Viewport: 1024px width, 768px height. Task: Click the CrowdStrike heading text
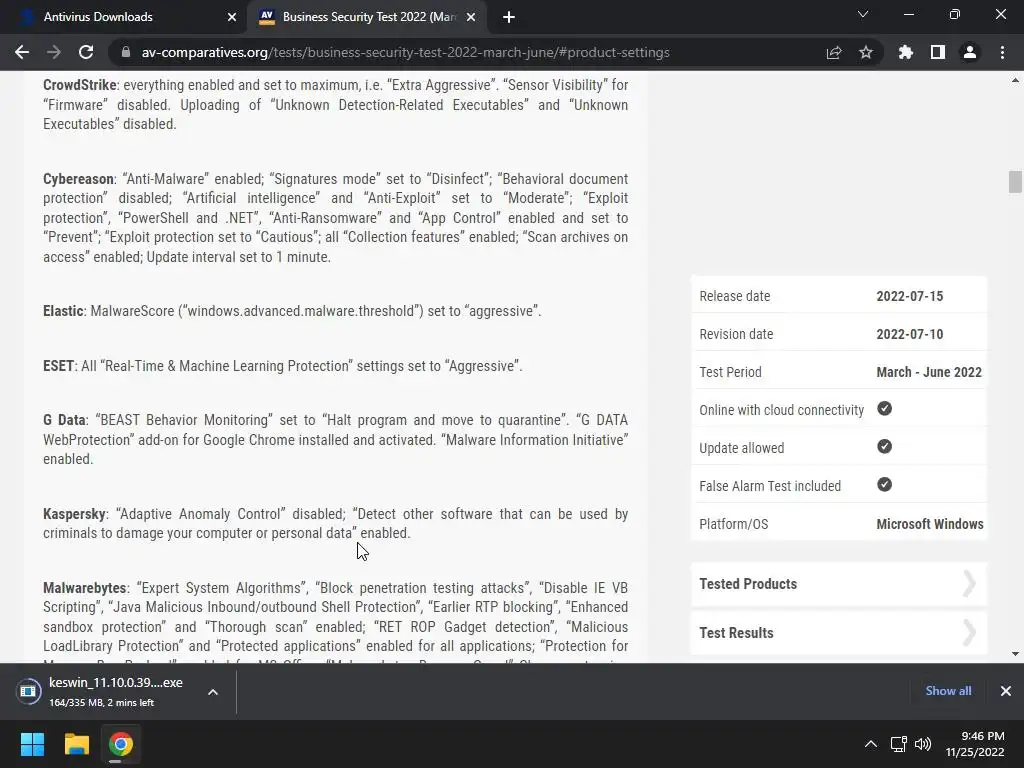pos(80,85)
